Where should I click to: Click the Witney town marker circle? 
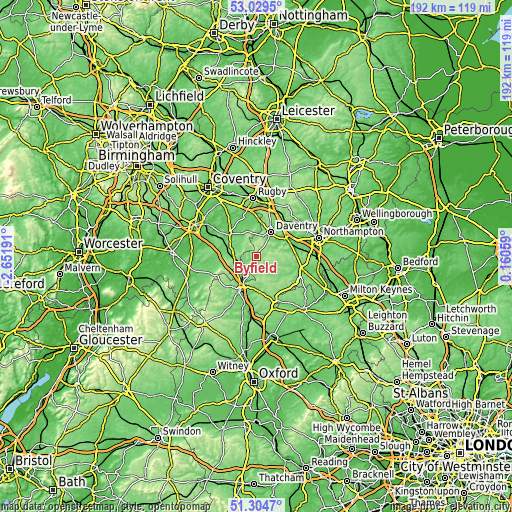click(213, 372)
